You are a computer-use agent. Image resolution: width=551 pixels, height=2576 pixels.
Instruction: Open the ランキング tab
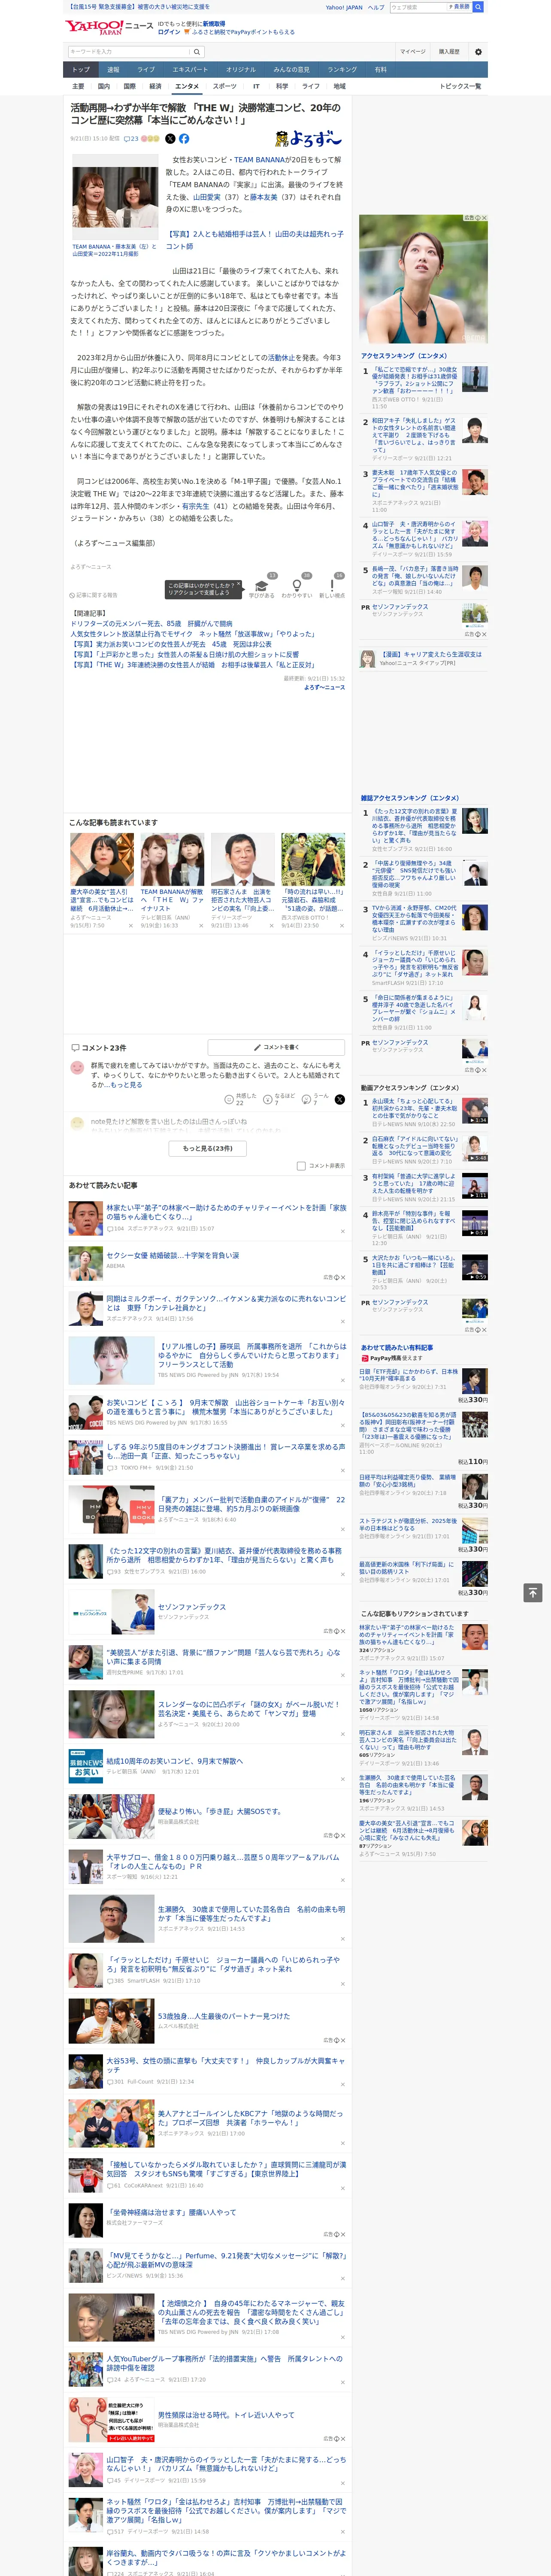342,70
